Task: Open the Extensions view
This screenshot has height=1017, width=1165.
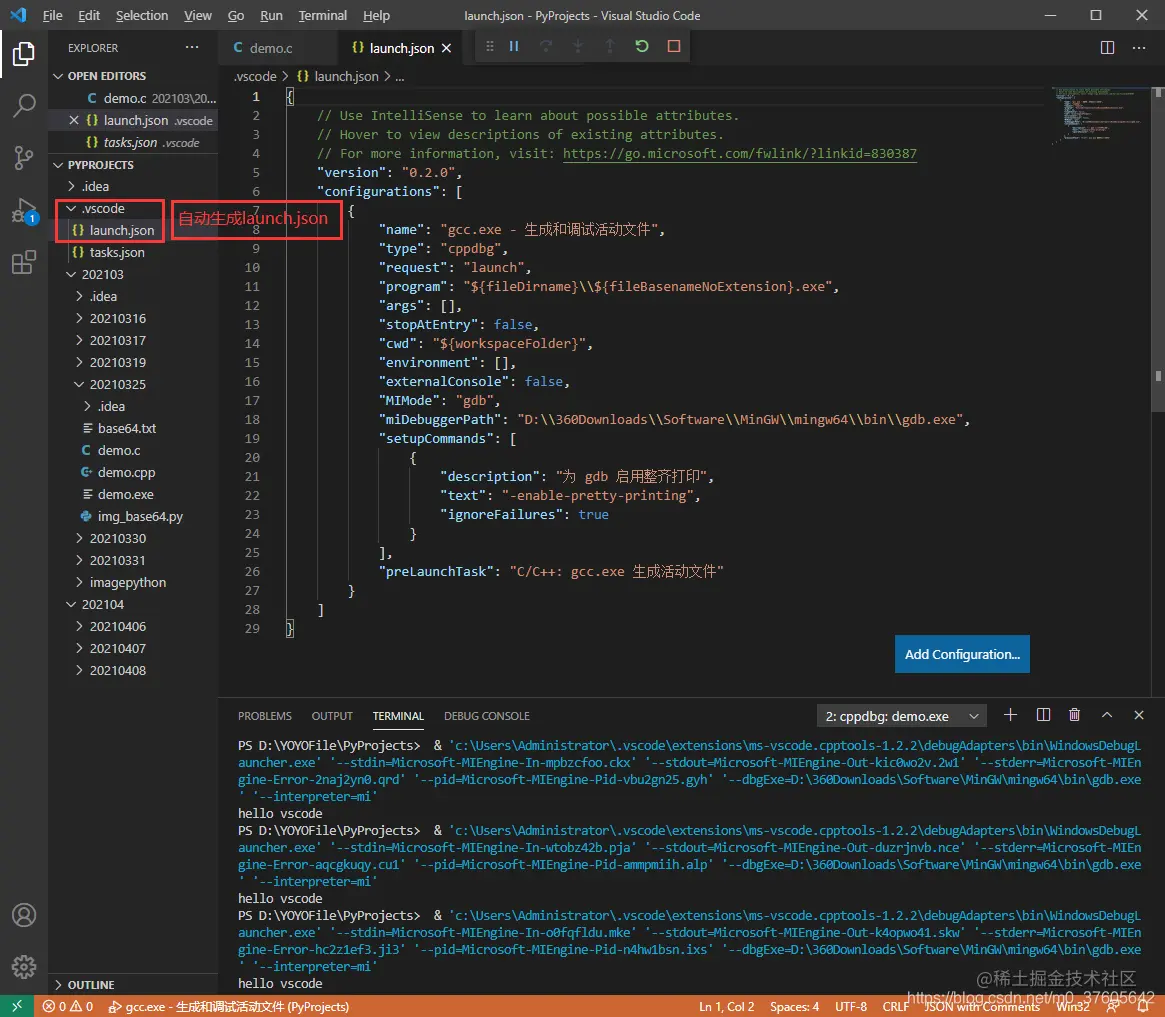Action: (x=24, y=264)
